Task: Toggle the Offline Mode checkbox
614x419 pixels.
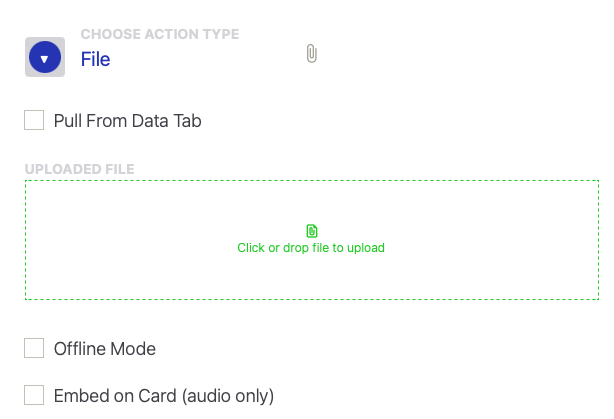Action: coord(34,348)
